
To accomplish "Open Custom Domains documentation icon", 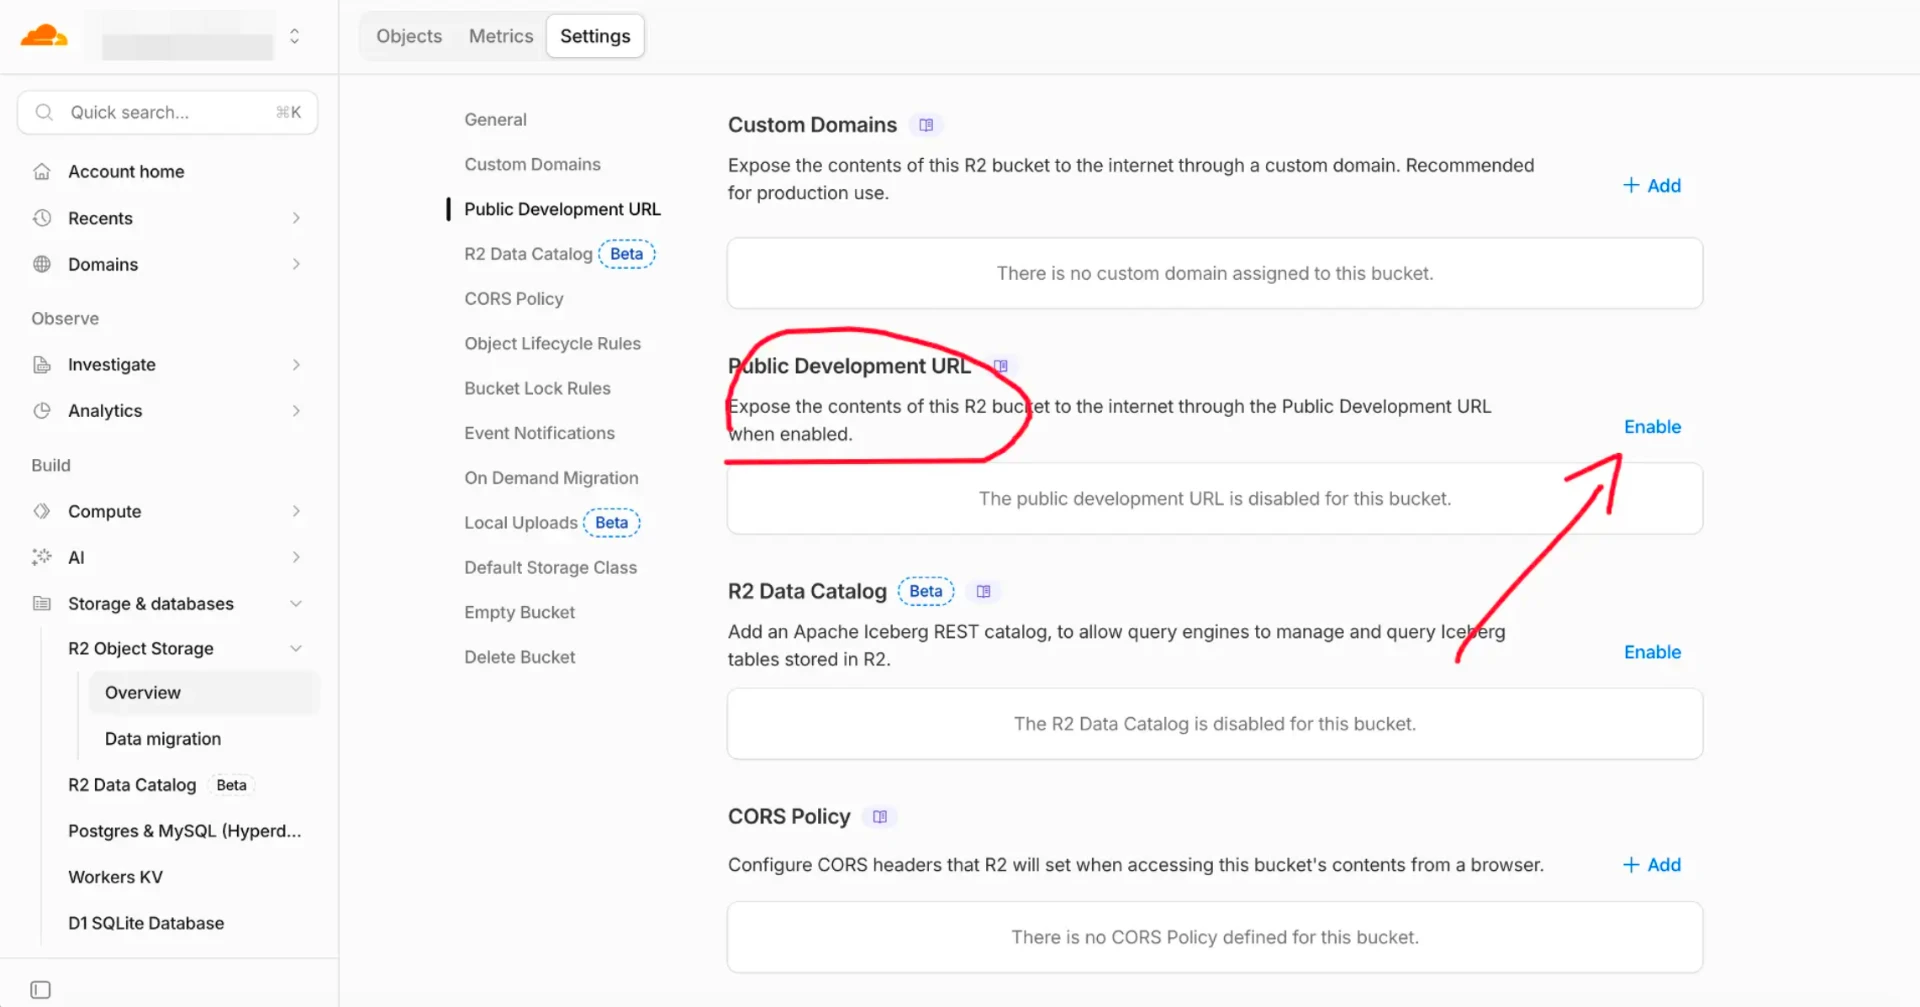I will point(926,125).
